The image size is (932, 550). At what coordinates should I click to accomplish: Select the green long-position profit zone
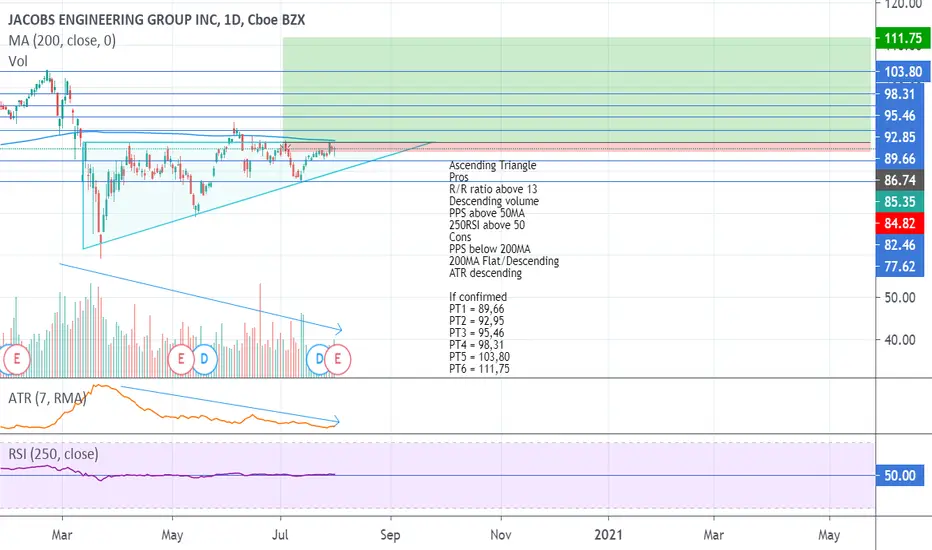click(x=577, y=90)
